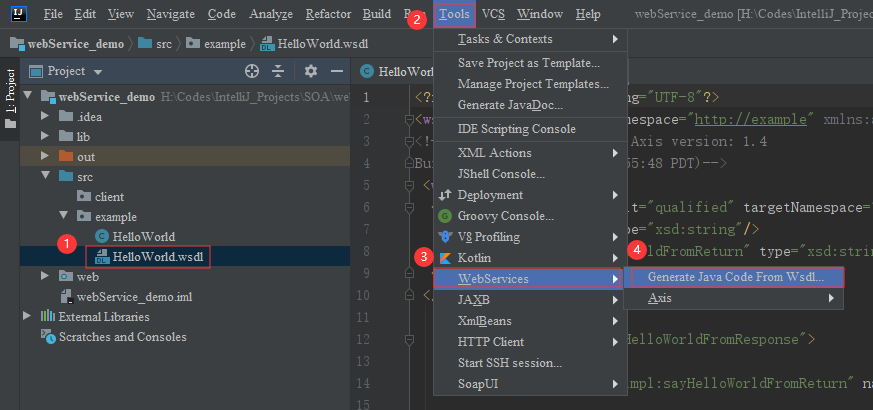Click the Groovy Console icon in menu
The width and height of the screenshot is (873, 410).
(445, 216)
